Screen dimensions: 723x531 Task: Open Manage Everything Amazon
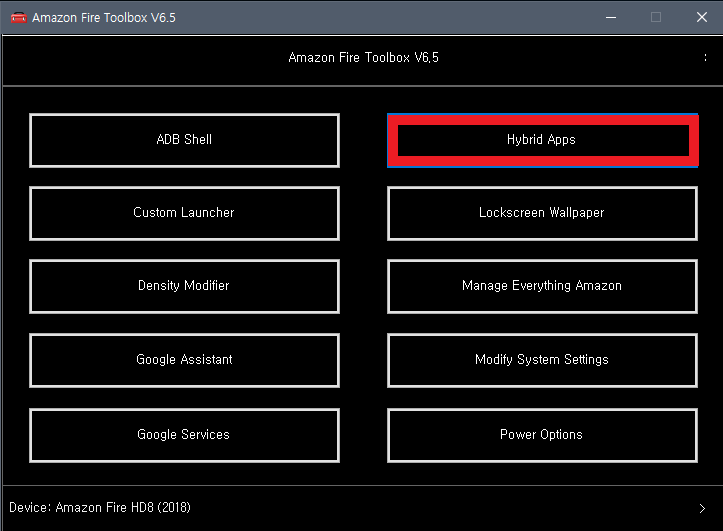pos(543,286)
